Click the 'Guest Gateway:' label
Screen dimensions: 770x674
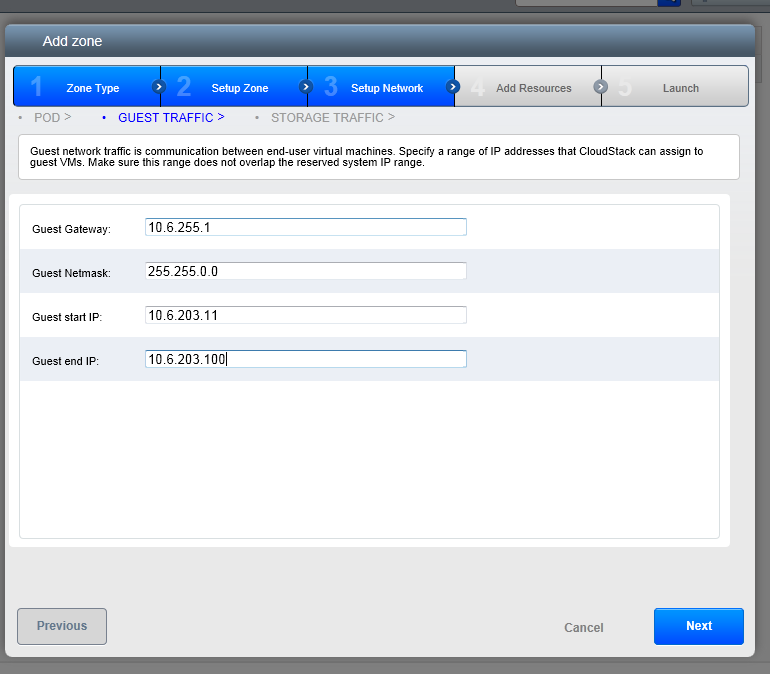(71, 229)
